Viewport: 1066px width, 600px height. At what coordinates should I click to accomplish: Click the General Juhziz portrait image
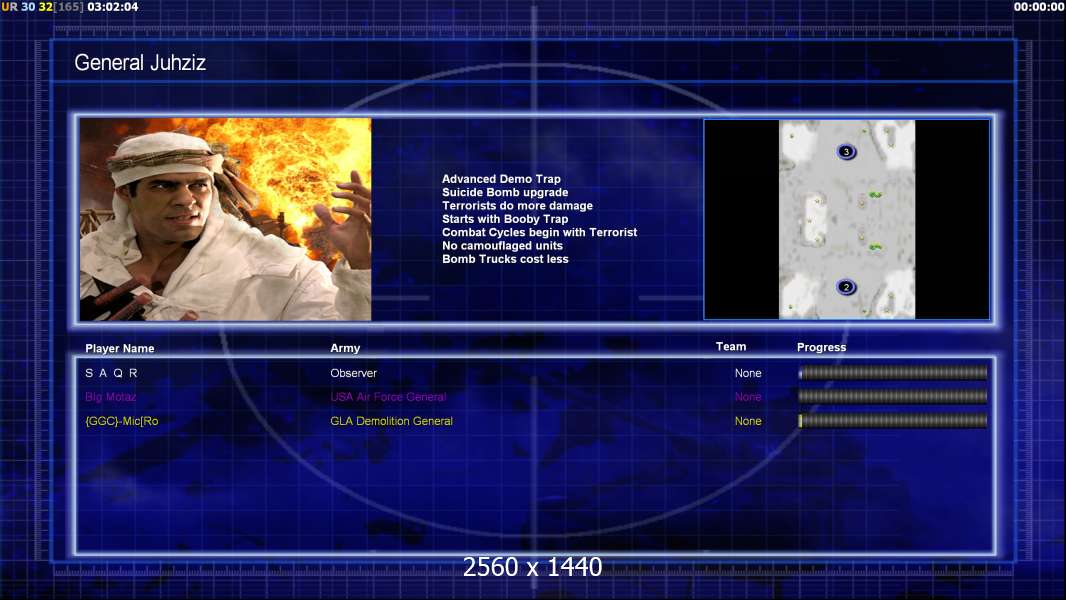click(225, 219)
